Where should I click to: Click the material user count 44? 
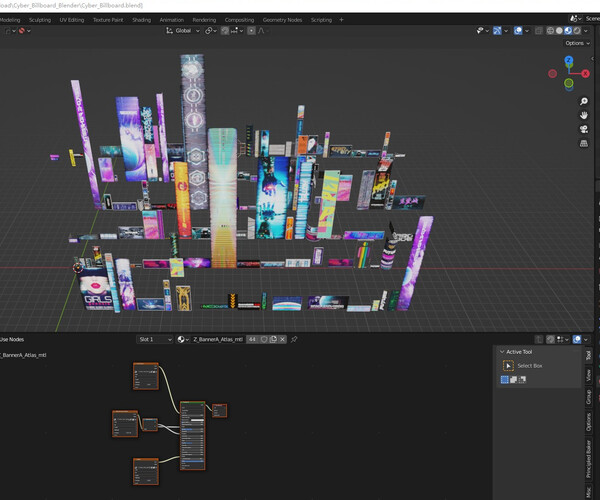[252, 339]
